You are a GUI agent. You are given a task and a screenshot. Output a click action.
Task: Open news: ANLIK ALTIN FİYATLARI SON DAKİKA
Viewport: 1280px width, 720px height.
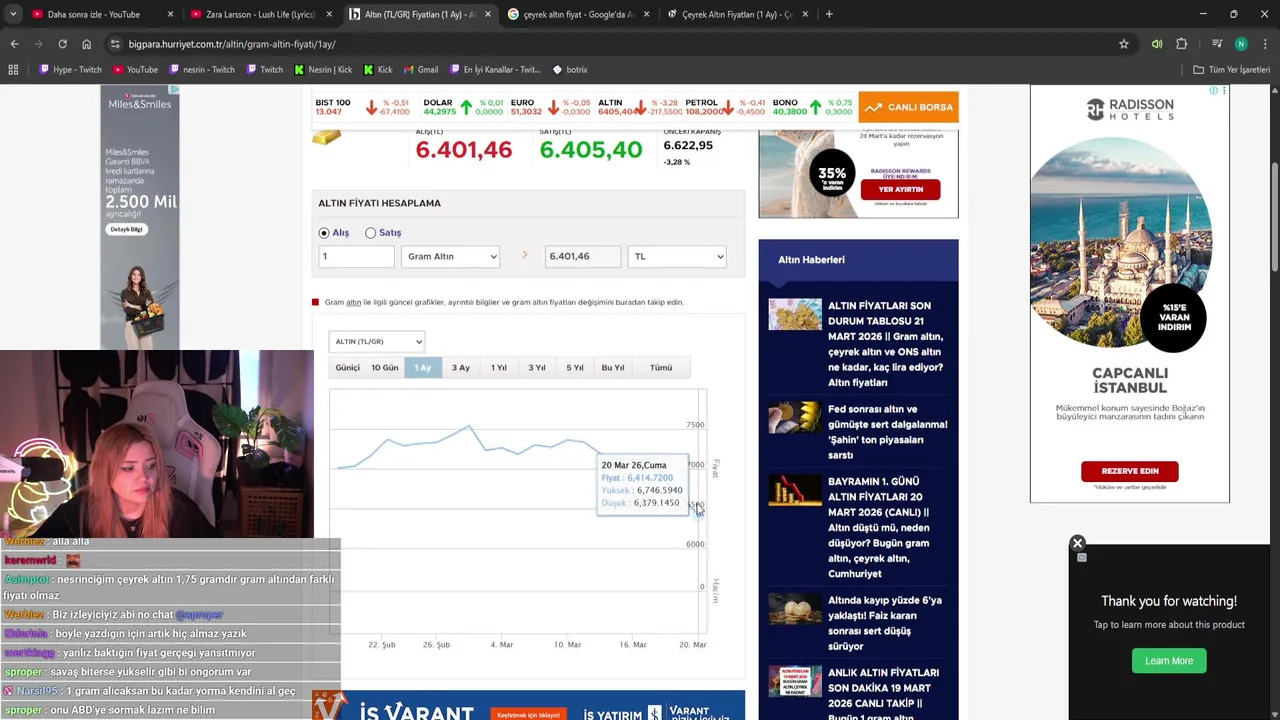[883, 695]
